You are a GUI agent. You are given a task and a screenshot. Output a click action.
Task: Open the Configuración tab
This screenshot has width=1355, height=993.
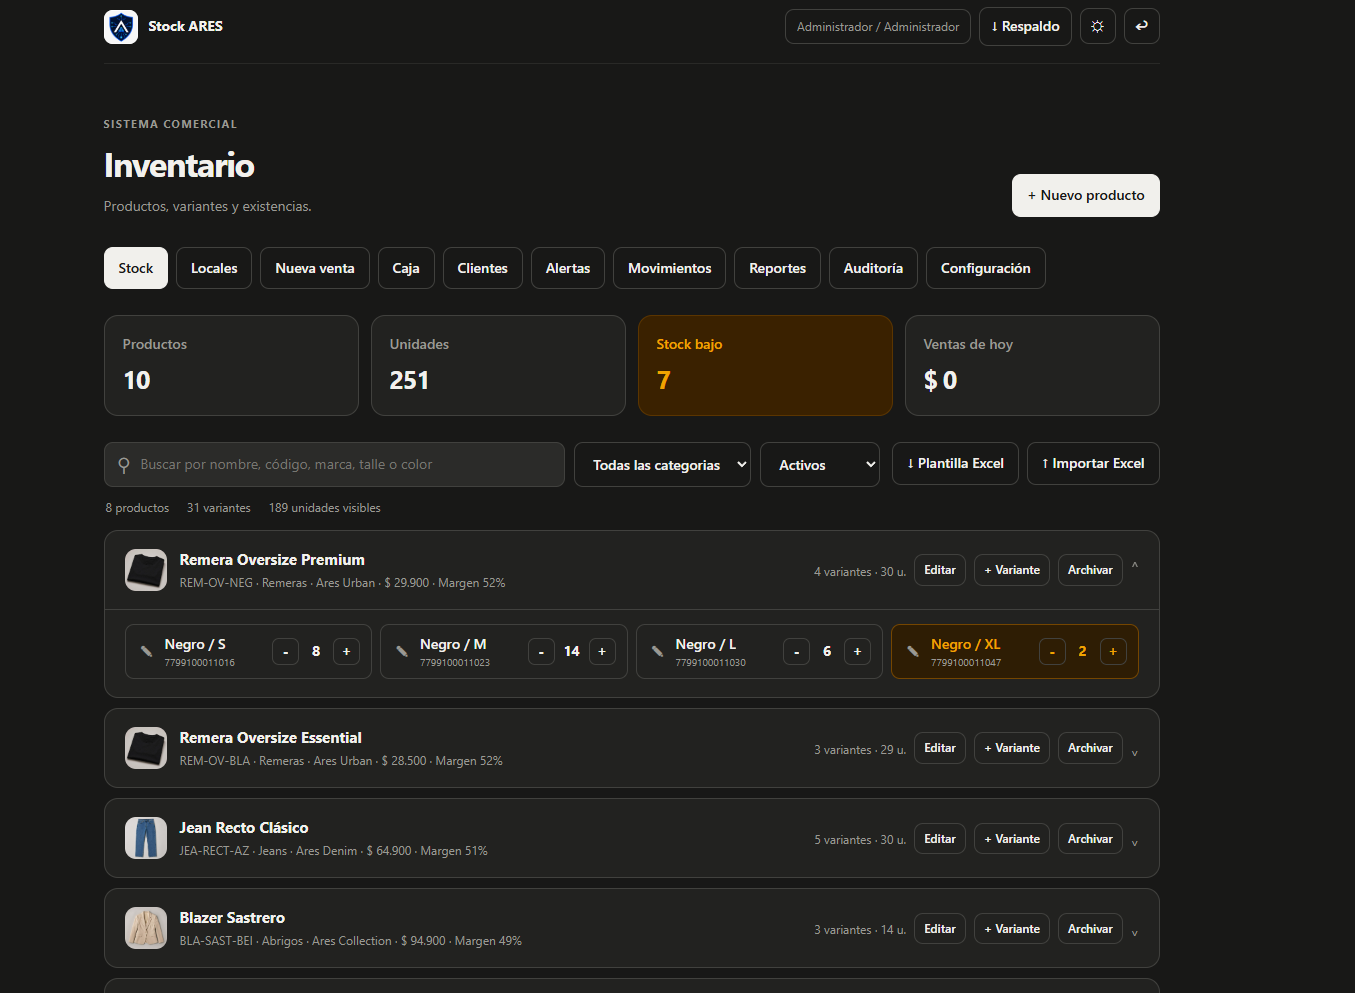pos(986,268)
